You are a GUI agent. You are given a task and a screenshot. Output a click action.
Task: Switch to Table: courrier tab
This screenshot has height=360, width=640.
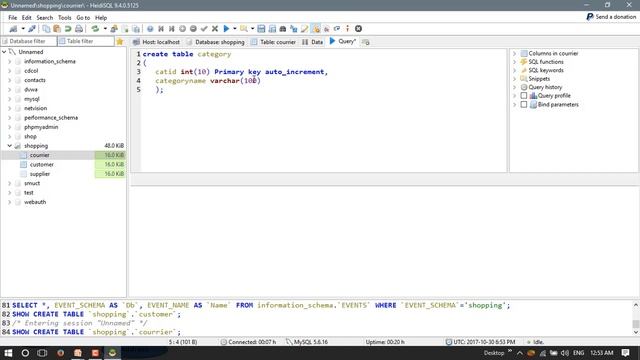coord(273,42)
